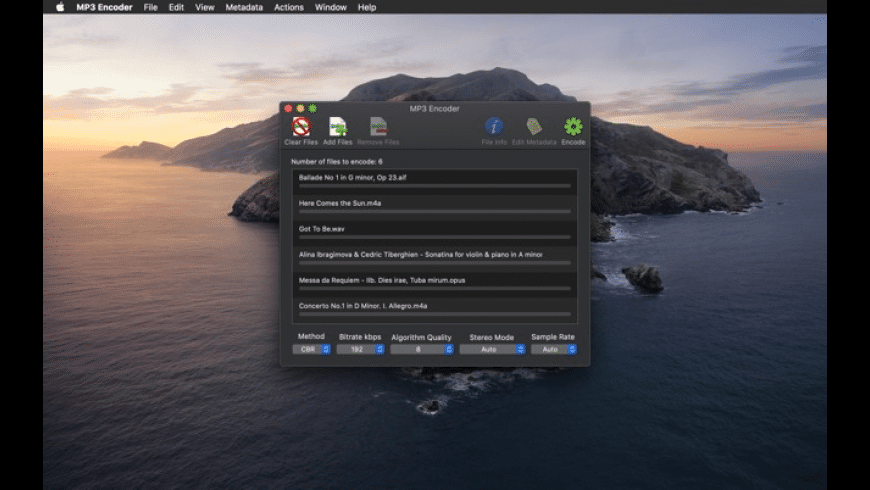Click the Add Files toolbar icon
870x490 pixels.
tap(338, 127)
